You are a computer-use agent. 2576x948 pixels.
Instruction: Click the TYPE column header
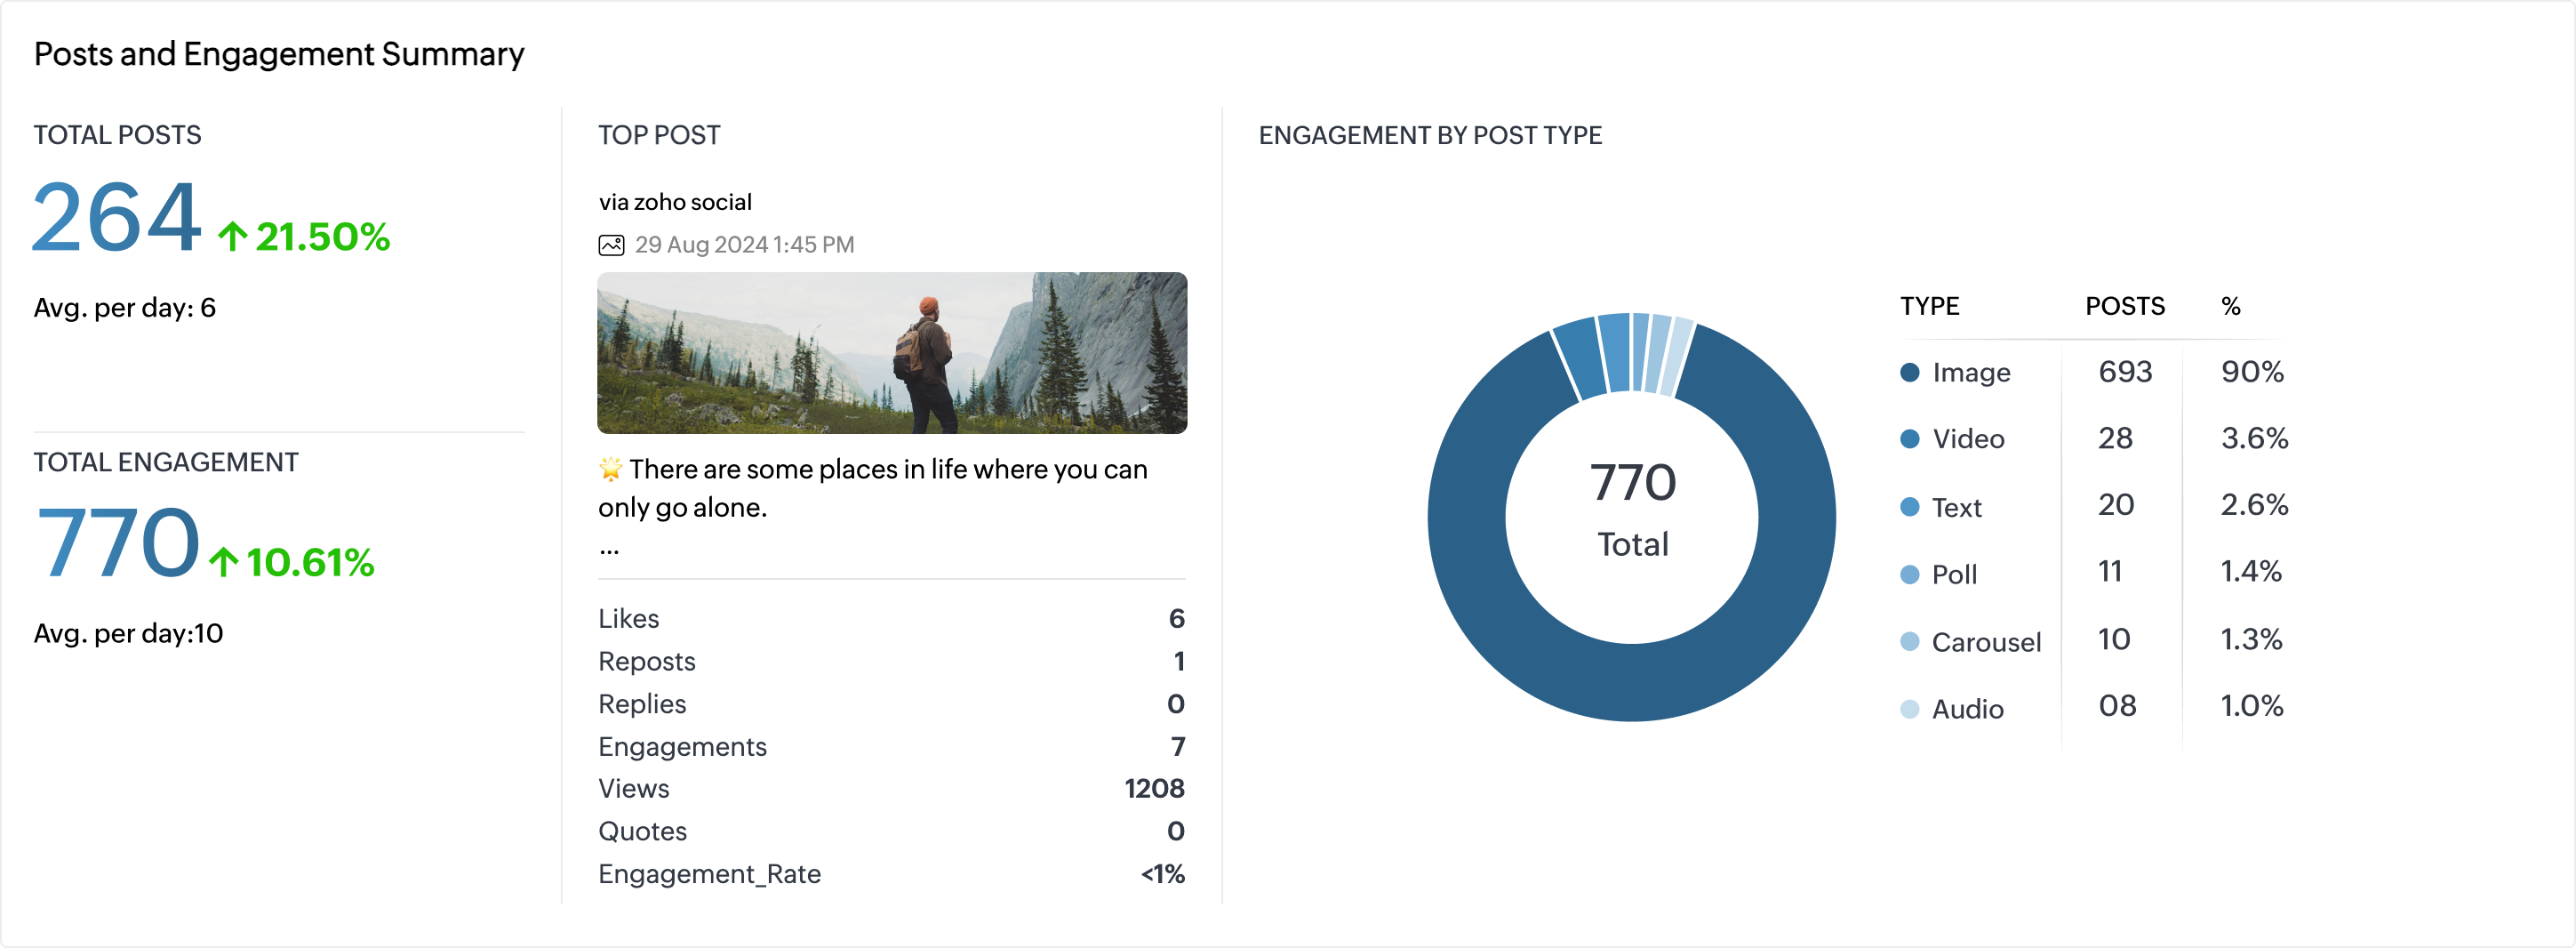[x=1929, y=306]
